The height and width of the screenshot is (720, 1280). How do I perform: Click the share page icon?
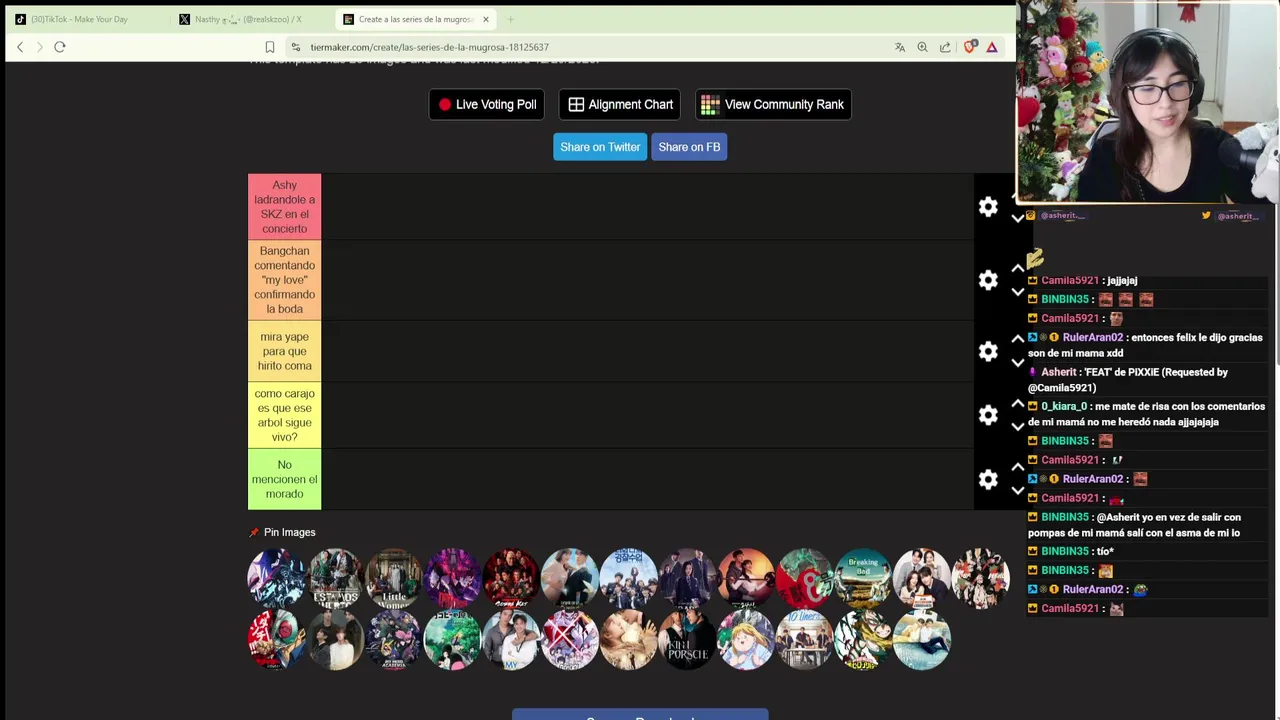coord(945,47)
